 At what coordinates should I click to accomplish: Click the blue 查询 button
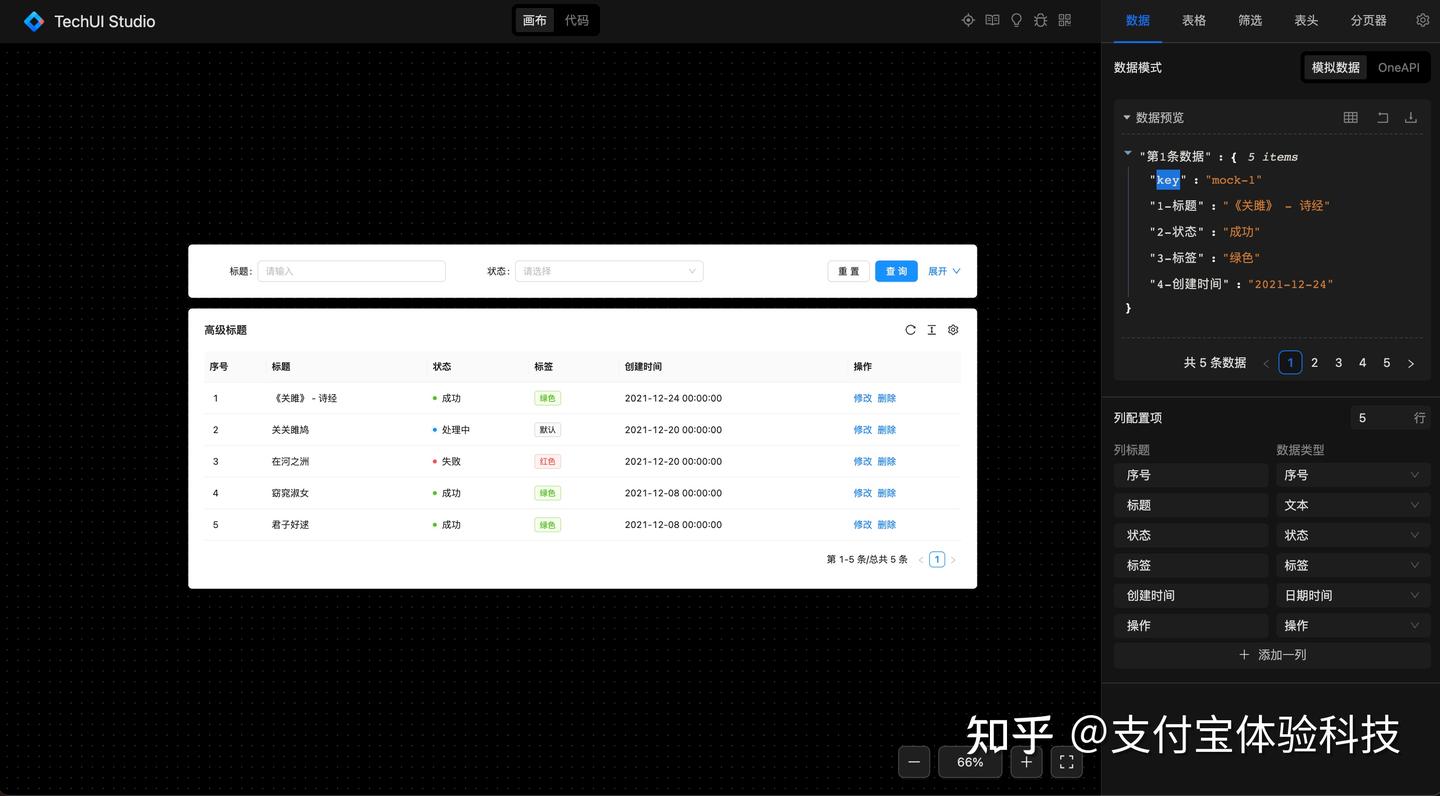point(895,271)
